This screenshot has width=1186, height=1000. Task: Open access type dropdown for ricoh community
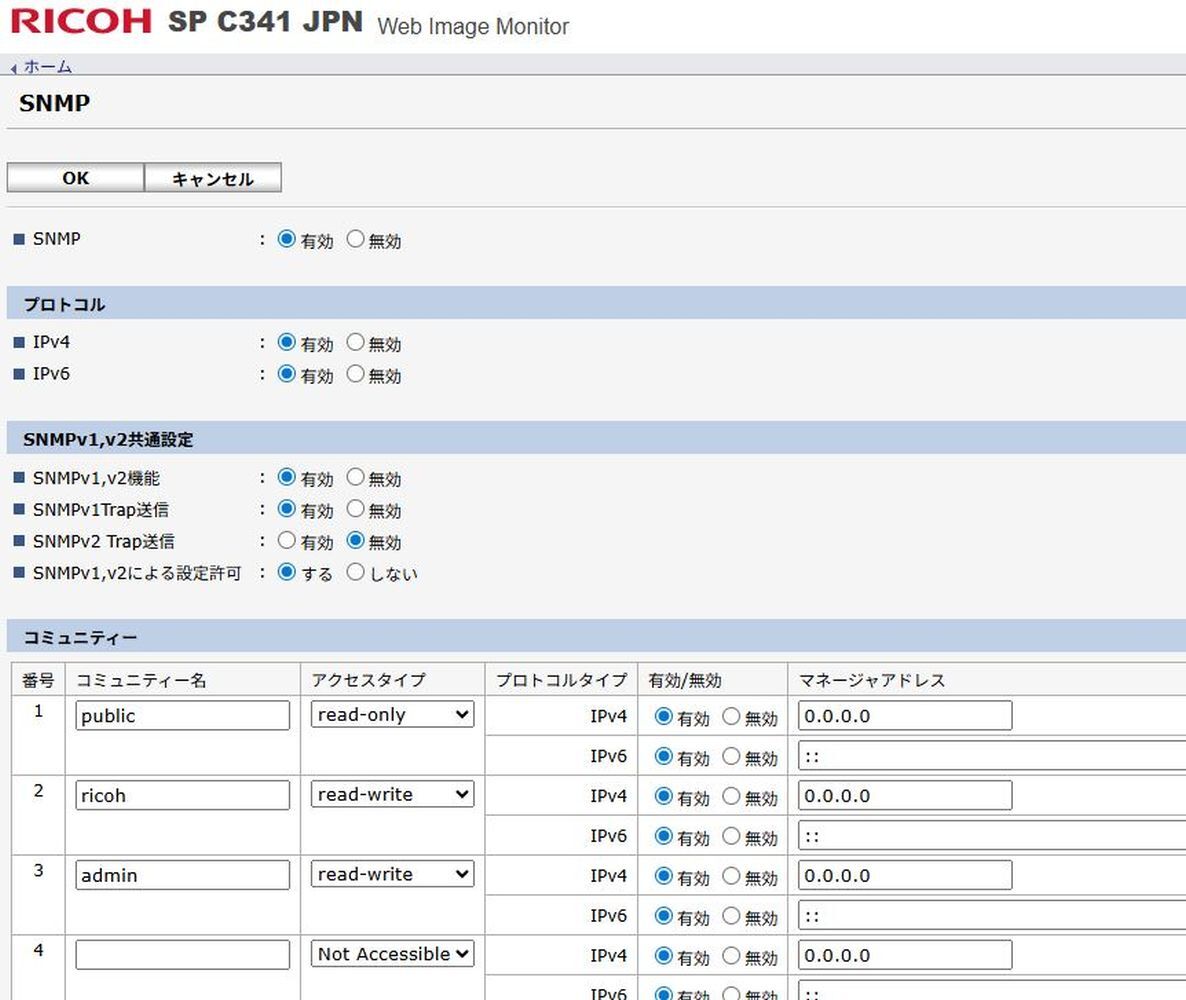coord(392,795)
